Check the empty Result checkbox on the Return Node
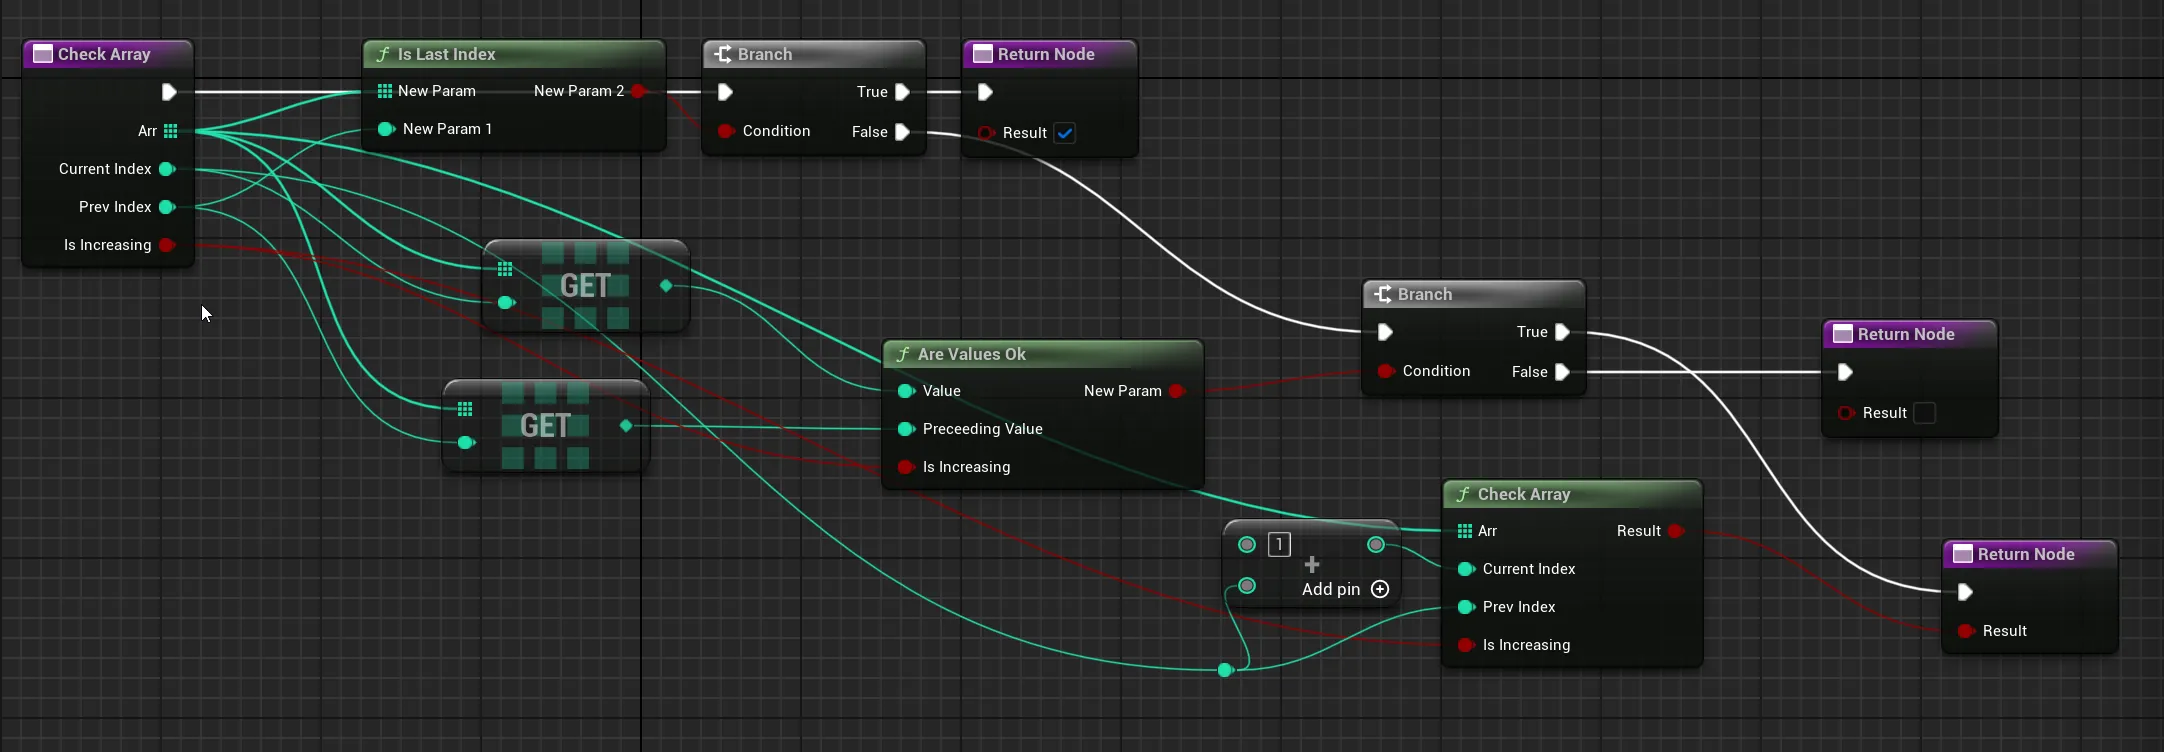The width and height of the screenshot is (2164, 752). click(1925, 413)
